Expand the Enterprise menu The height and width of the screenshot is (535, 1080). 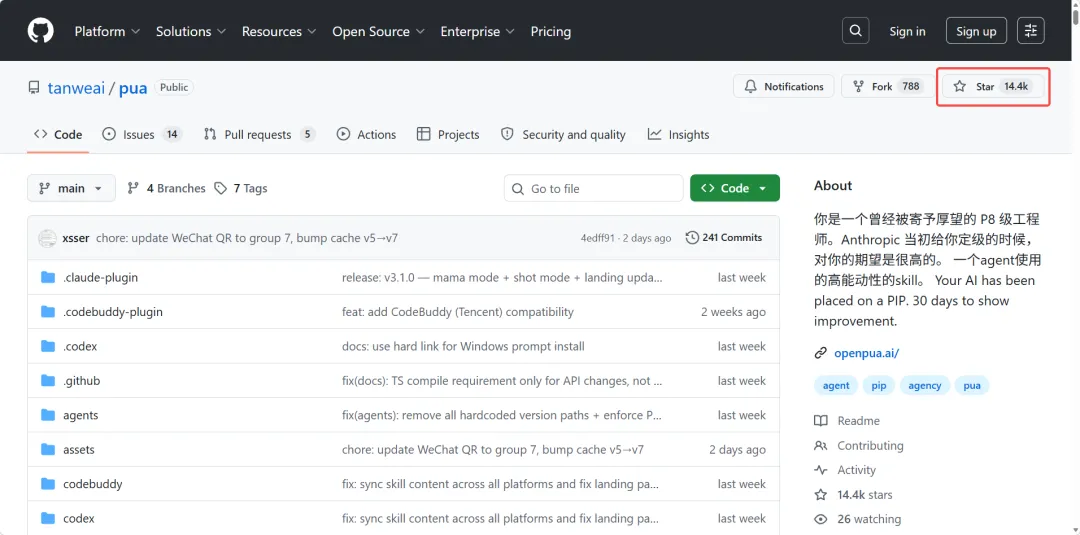coord(477,31)
